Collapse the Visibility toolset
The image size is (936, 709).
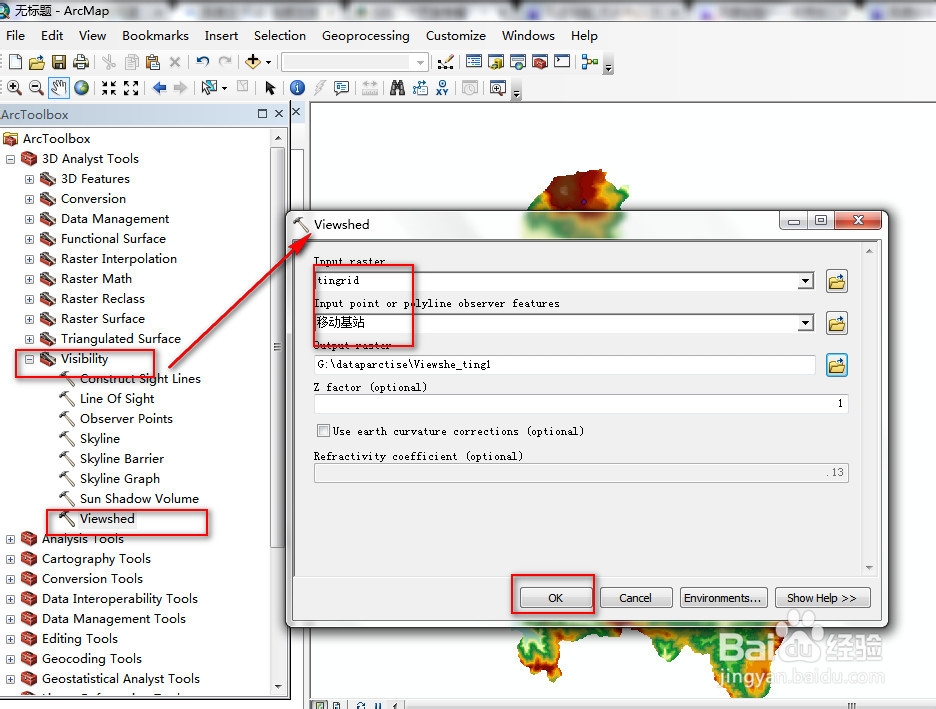29,359
